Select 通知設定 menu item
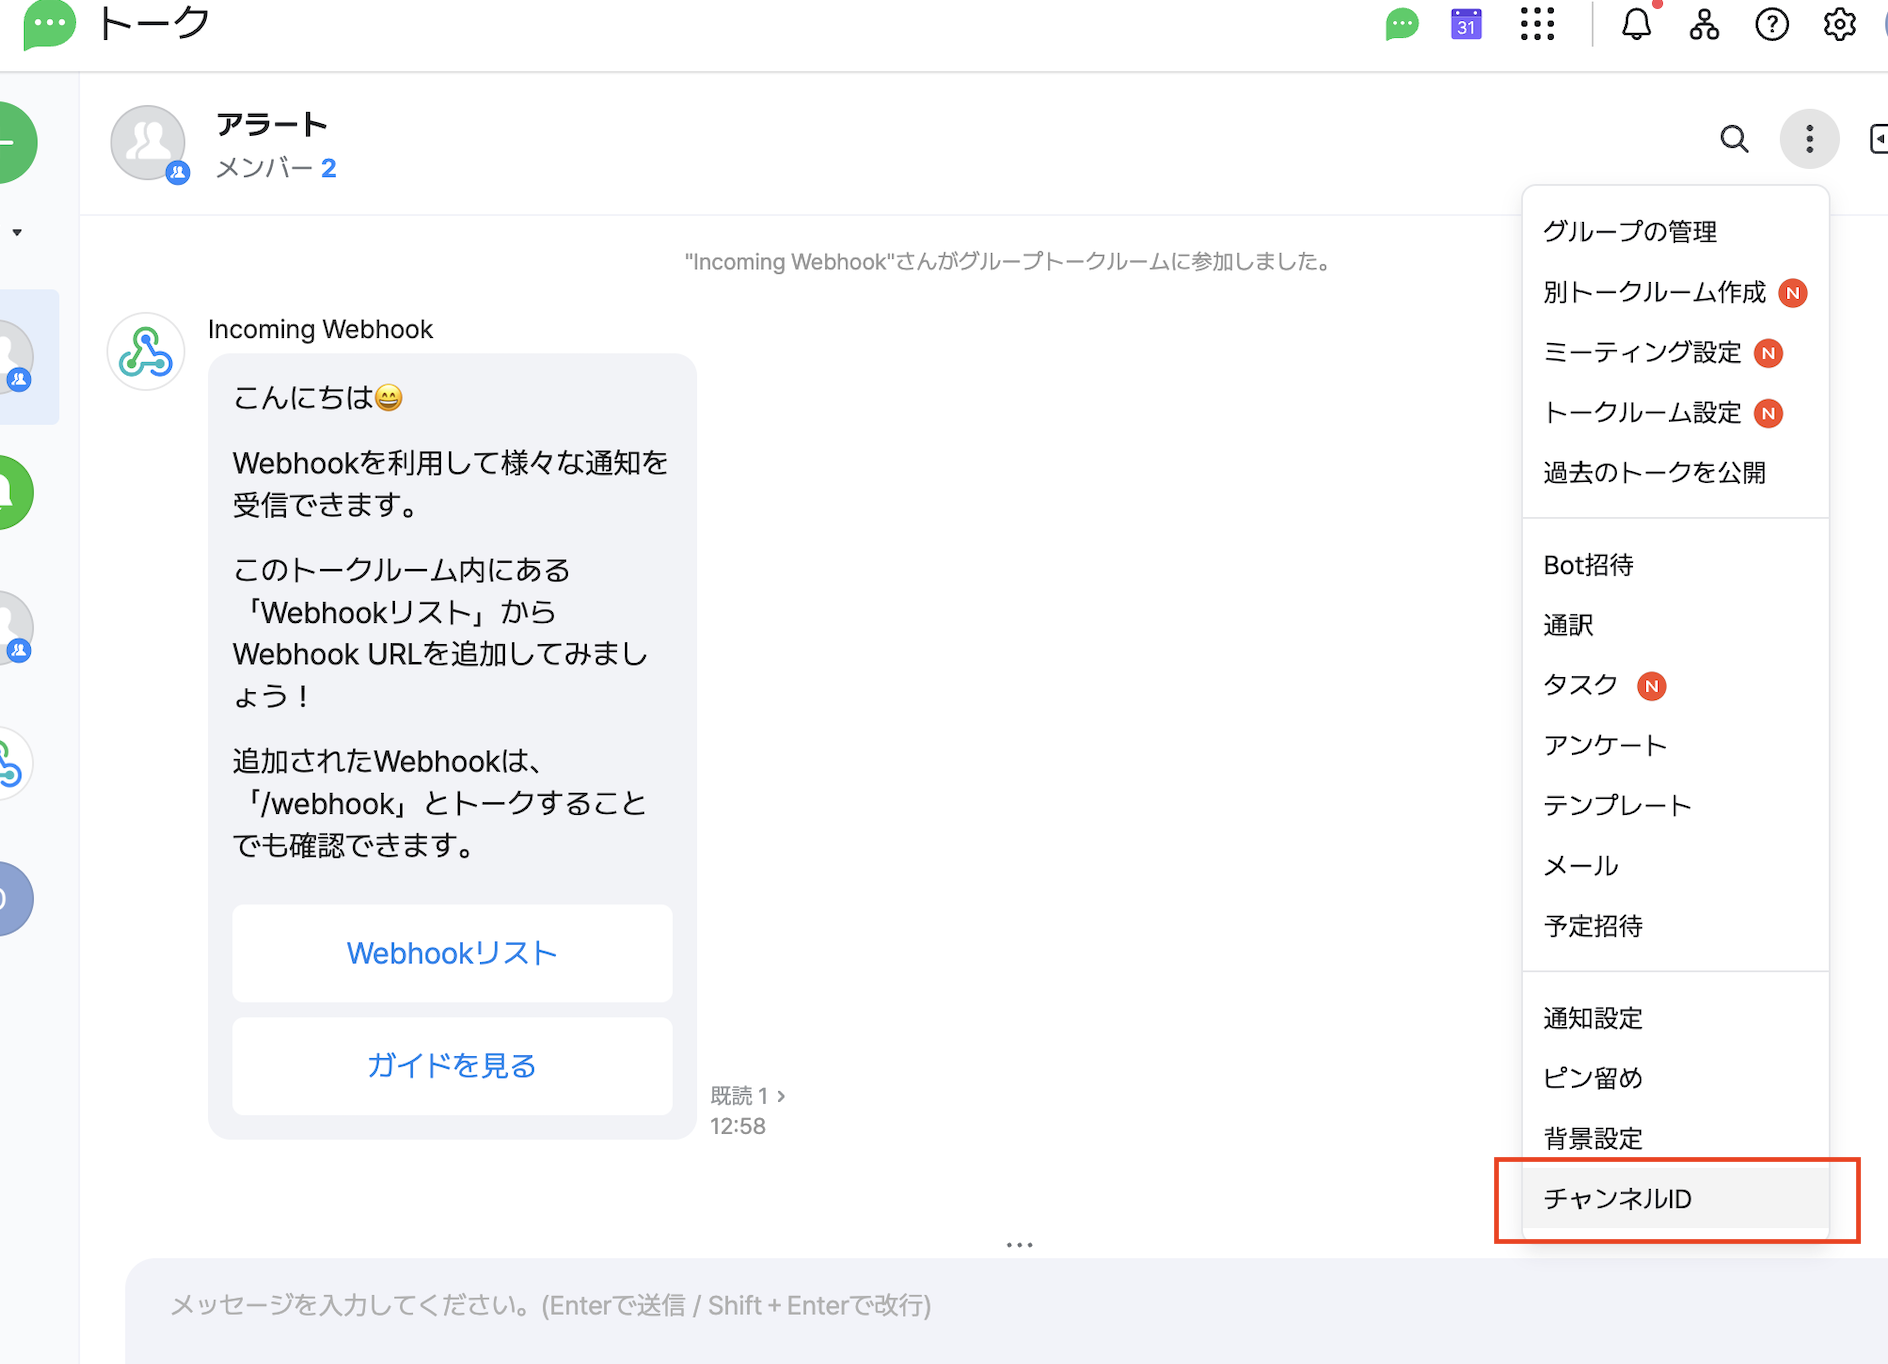Screen dimensions: 1888x1364 1675,1018
